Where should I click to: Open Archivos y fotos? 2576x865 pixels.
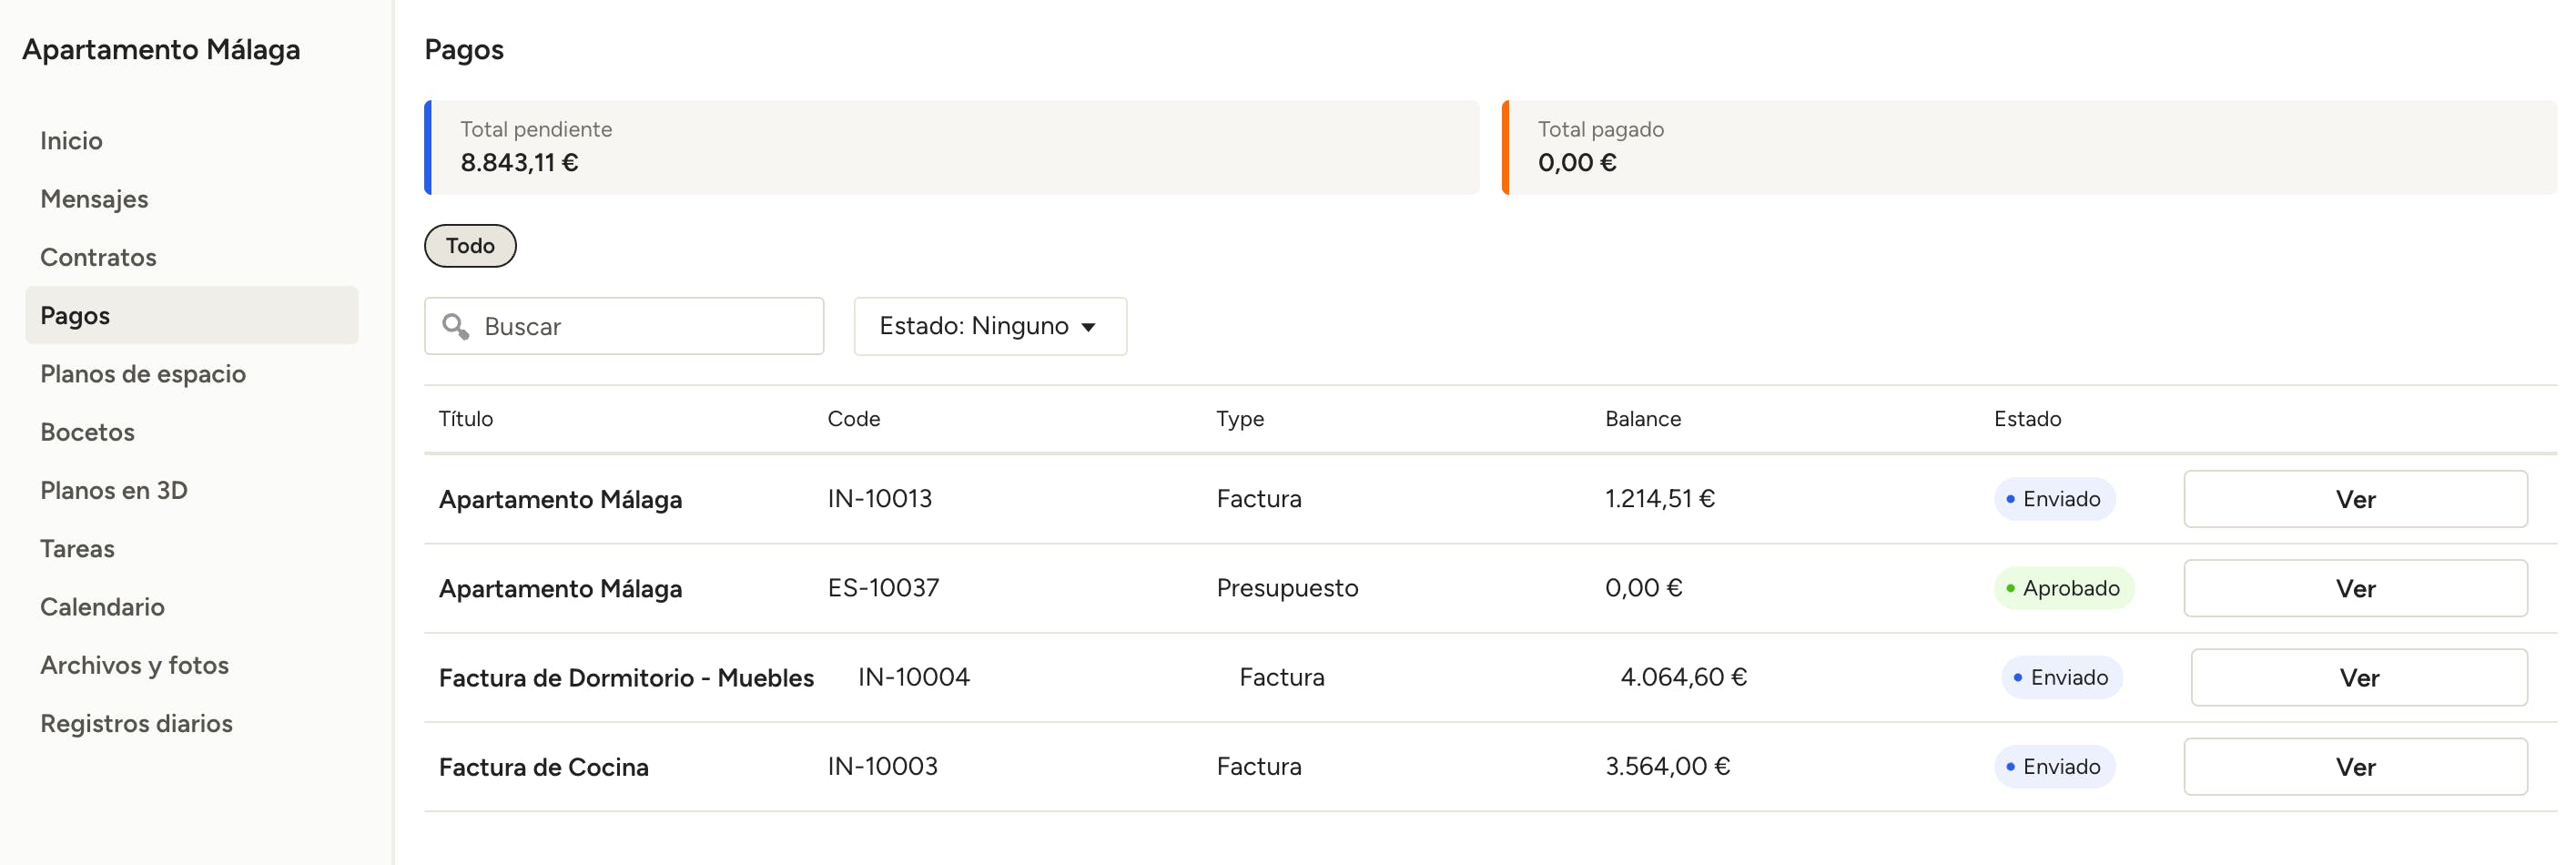134,665
